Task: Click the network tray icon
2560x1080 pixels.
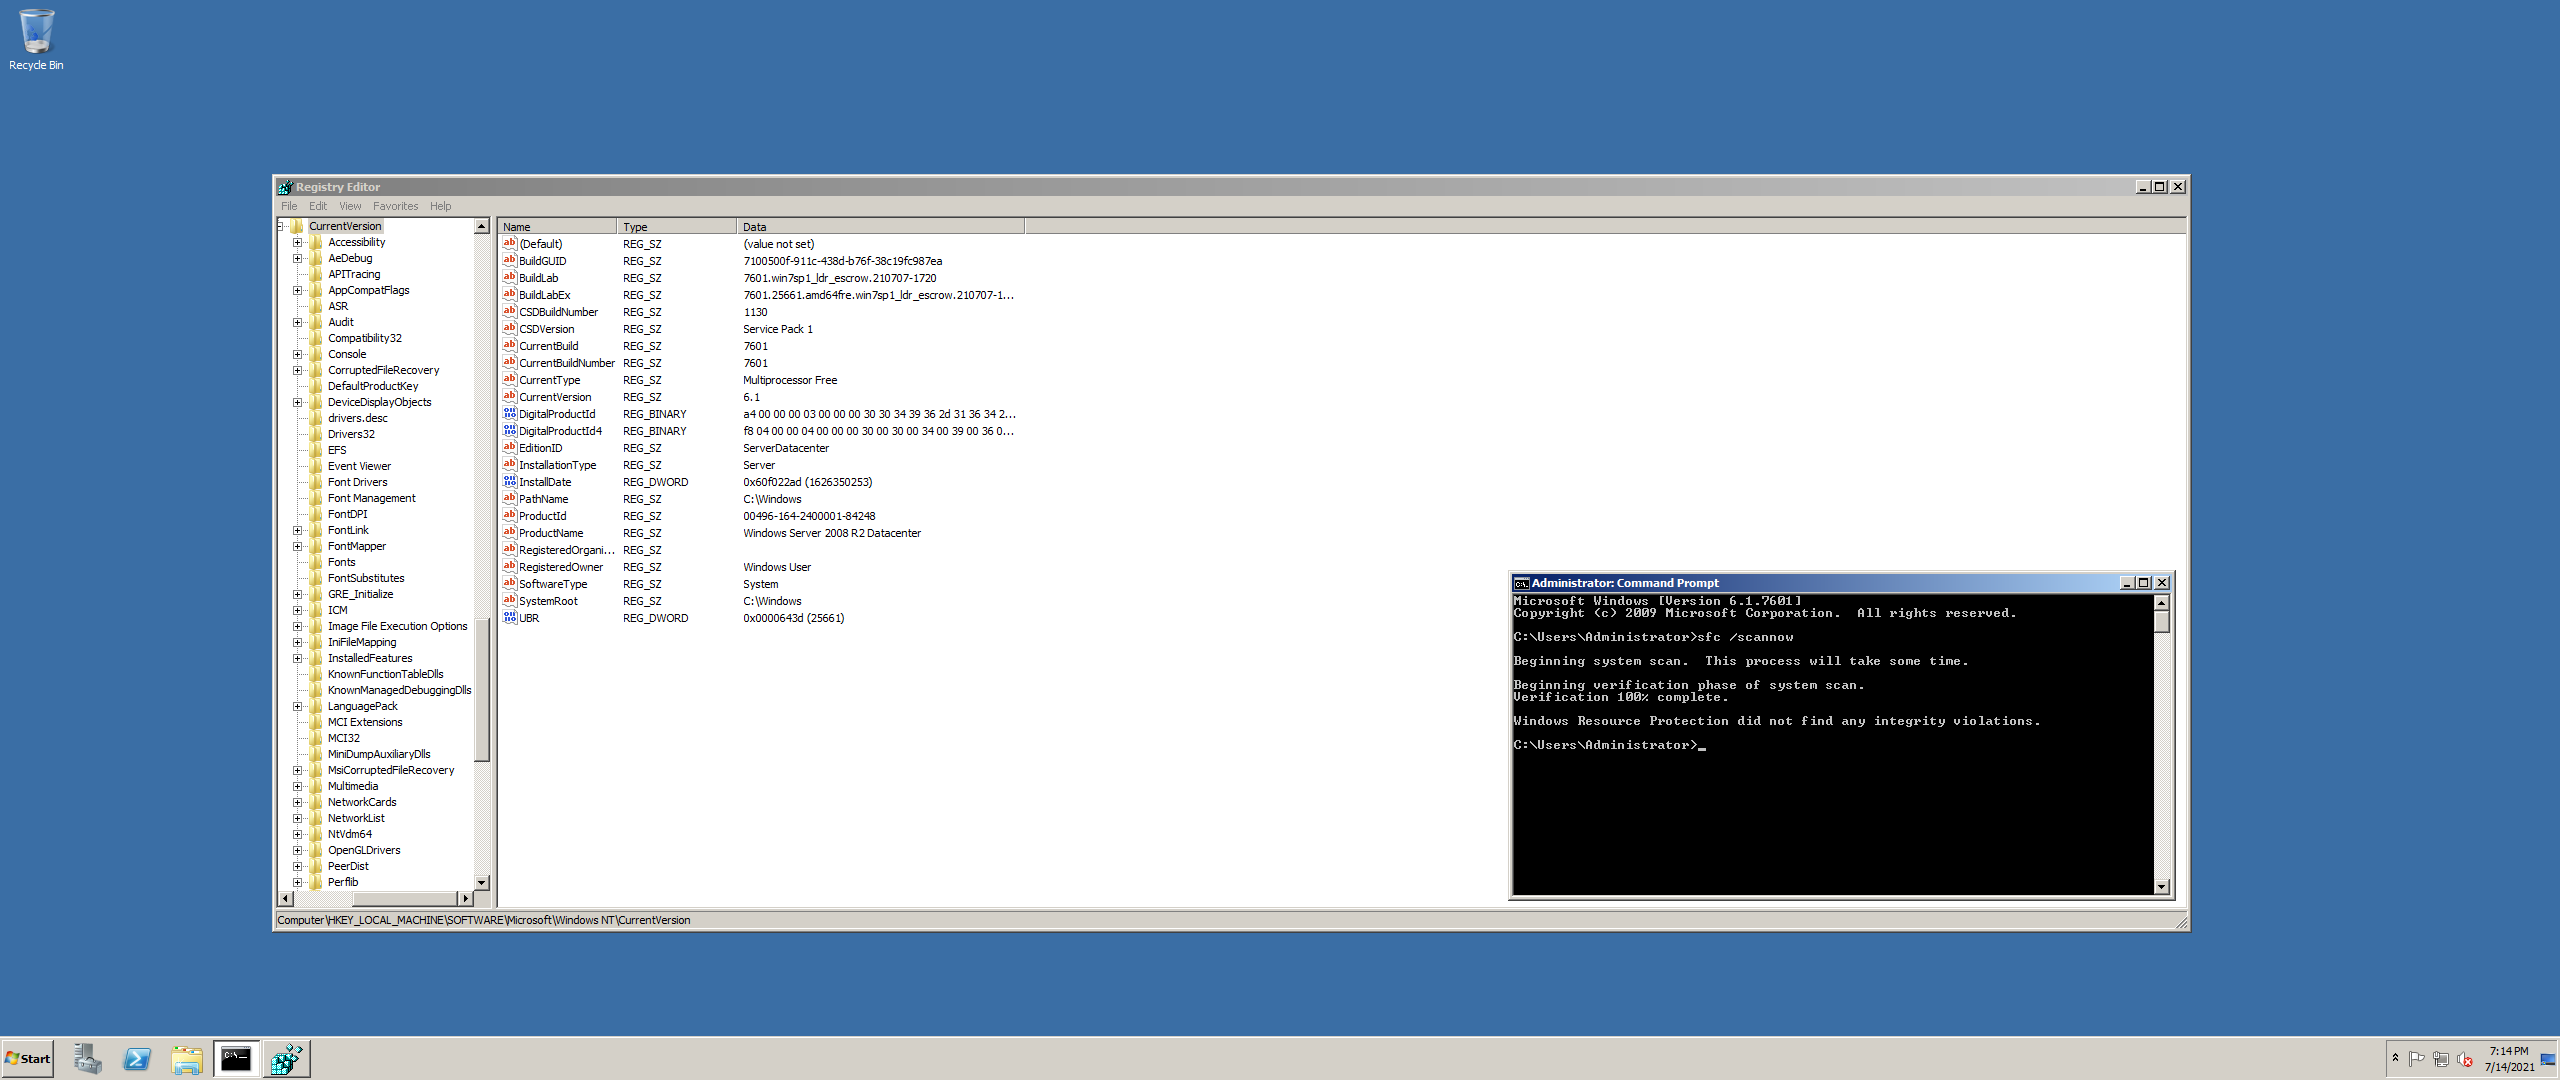Action: (2441, 1059)
